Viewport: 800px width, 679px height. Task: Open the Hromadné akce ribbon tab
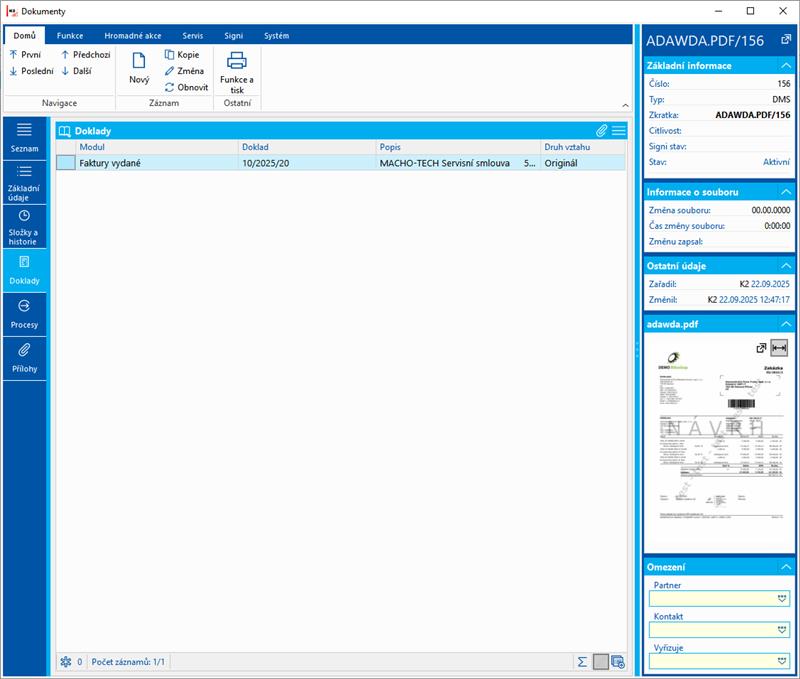click(133, 35)
